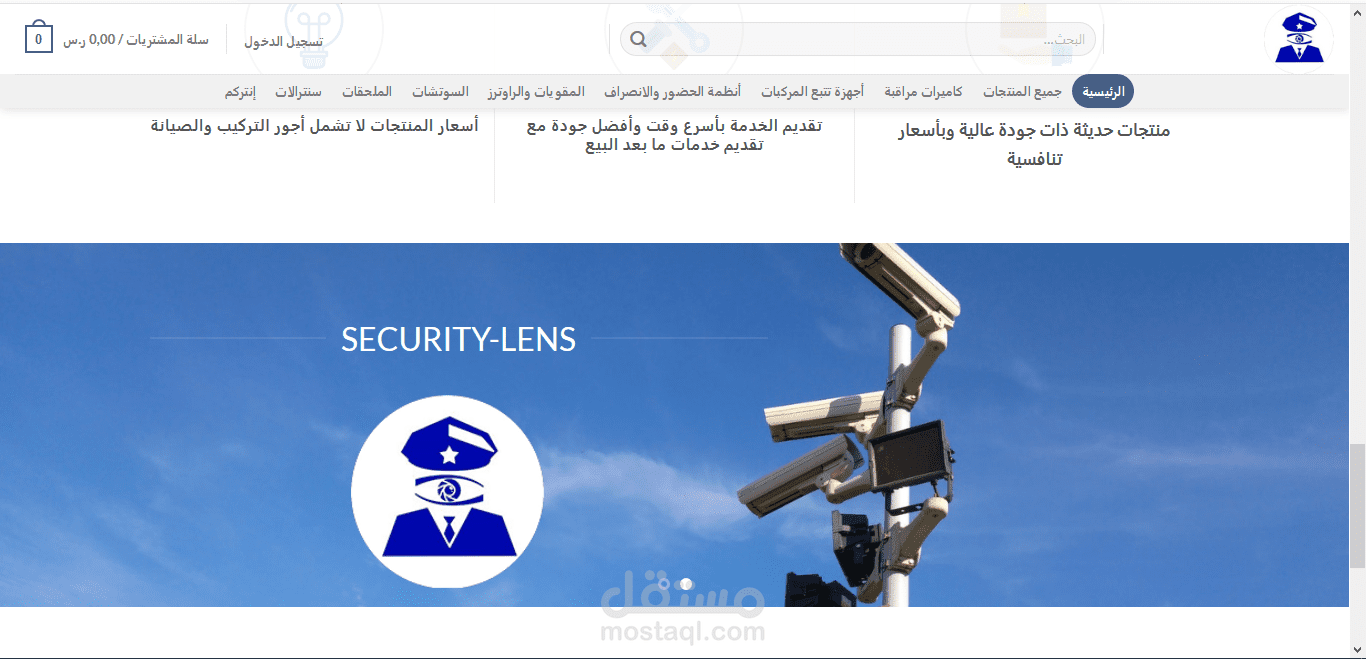Open المقويات والراوترز category
Screen dimensions: 1366x659
click(x=536, y=92)
